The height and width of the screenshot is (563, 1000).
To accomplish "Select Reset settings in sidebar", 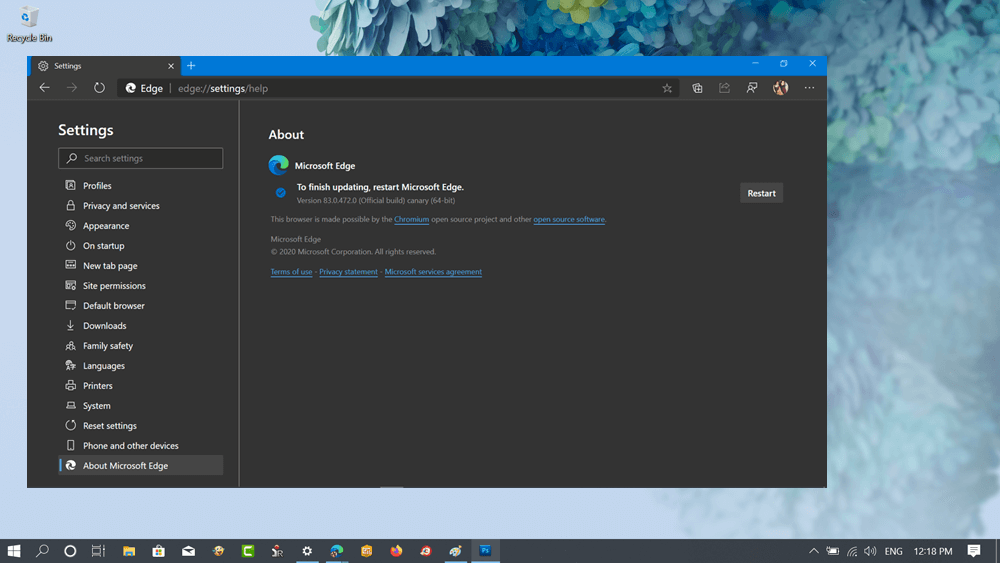I will 140,425.
